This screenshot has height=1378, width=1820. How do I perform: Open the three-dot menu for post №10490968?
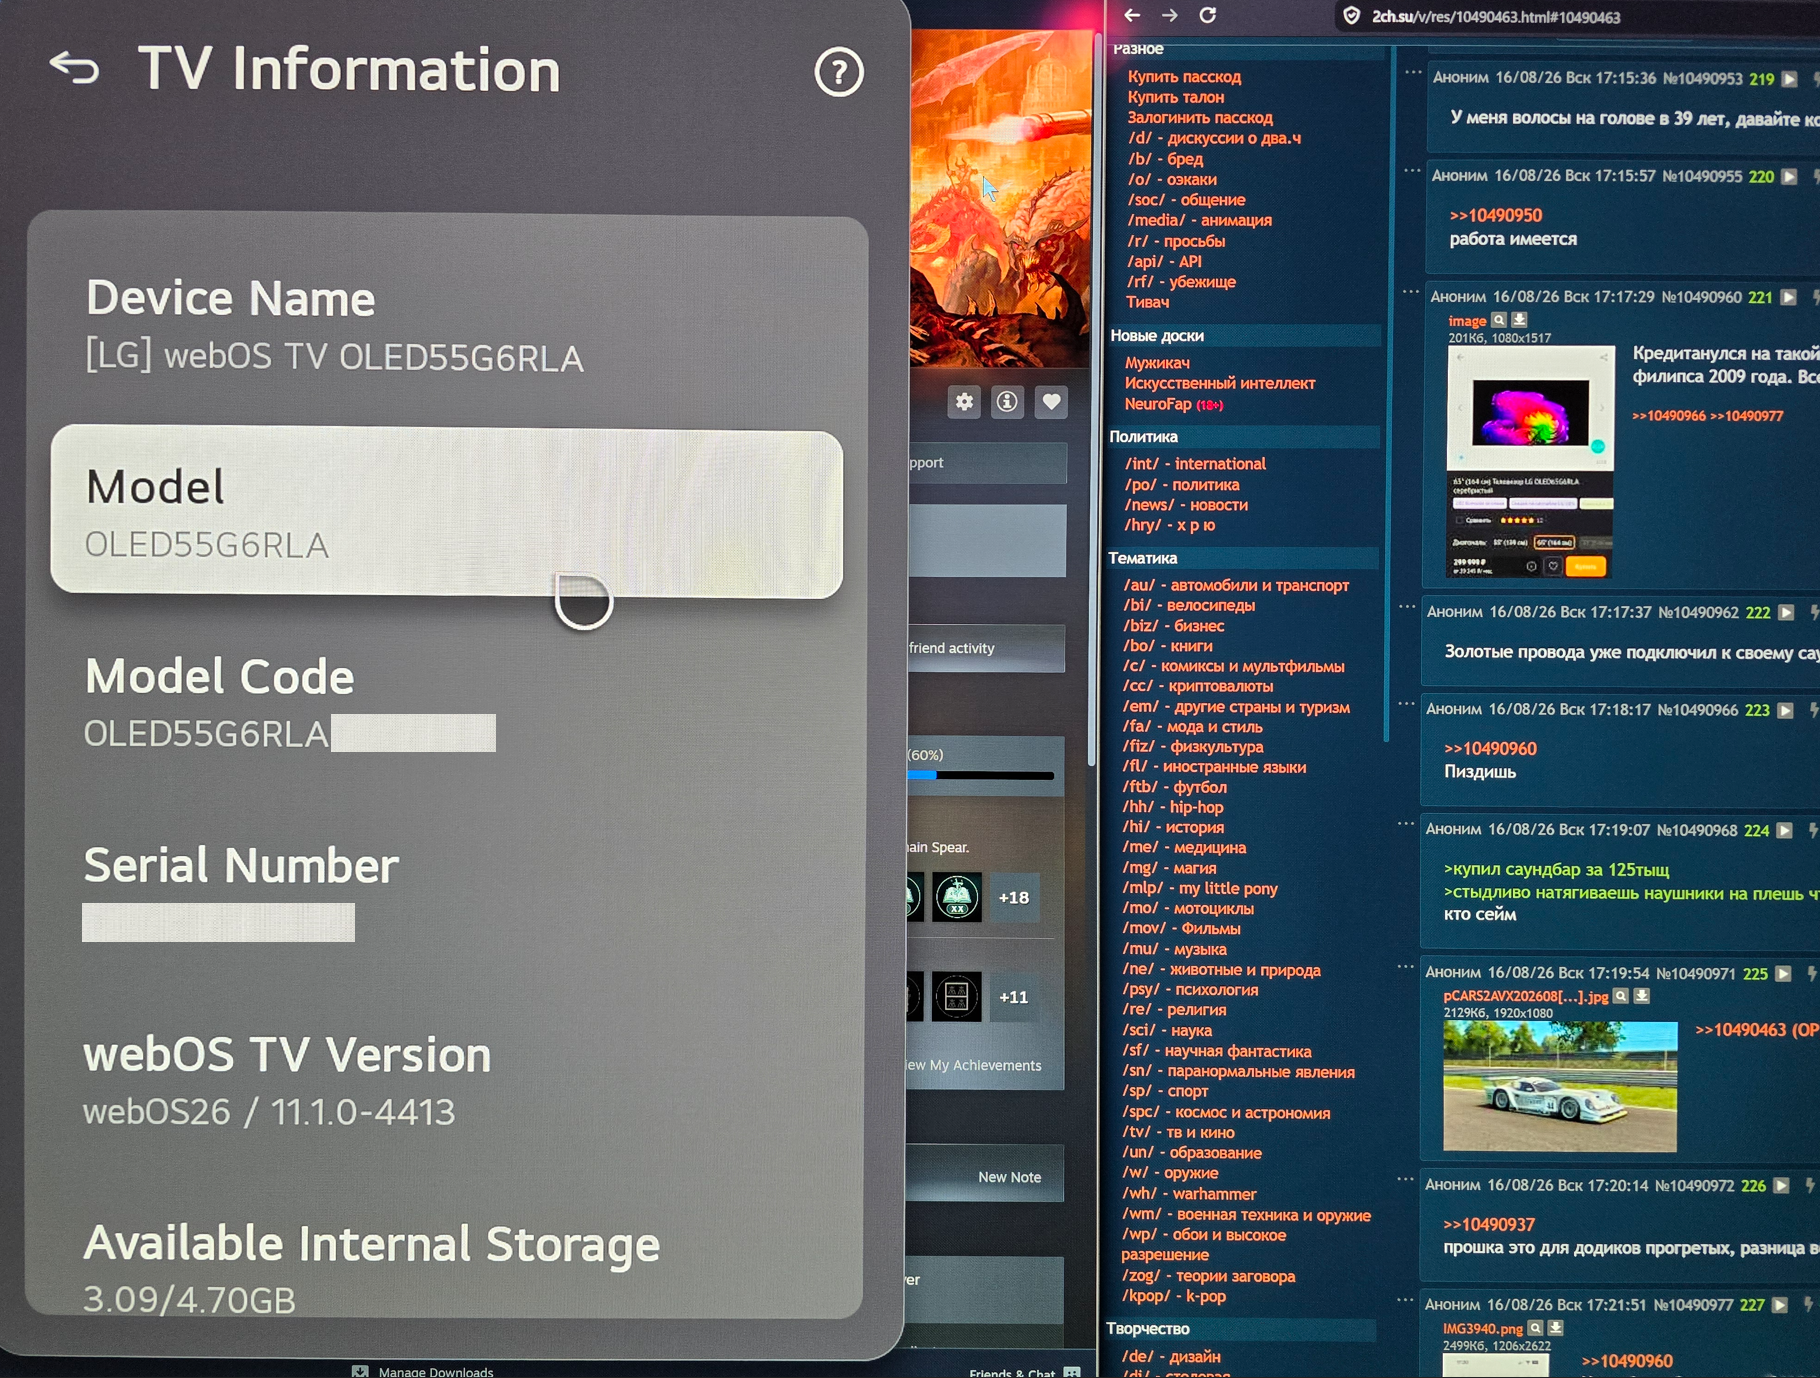click(1406, 824)
